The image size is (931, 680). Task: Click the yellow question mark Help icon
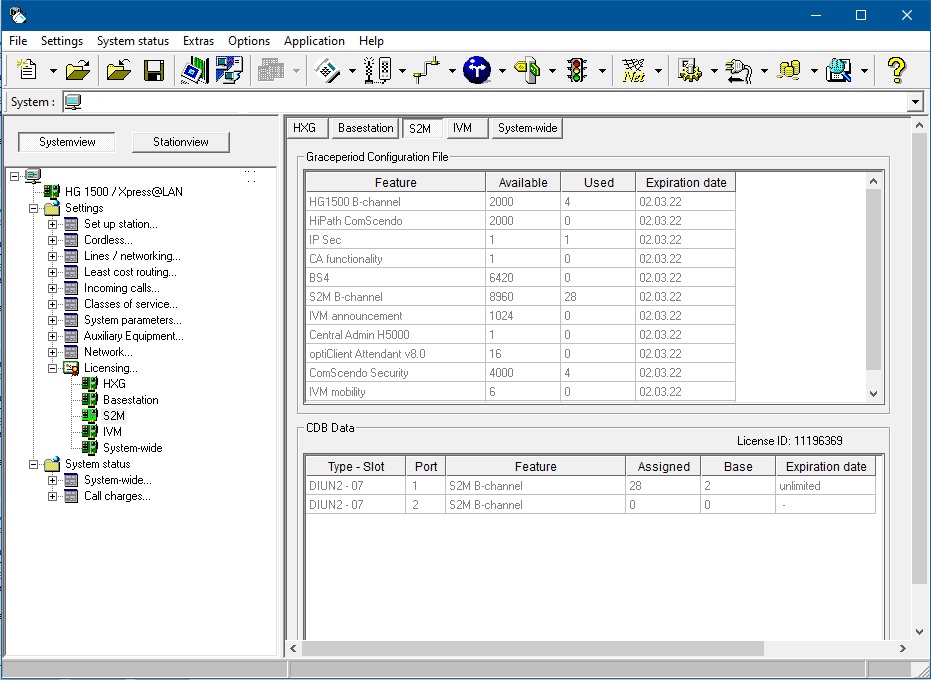pyautogui.click(x=896, y=71)
